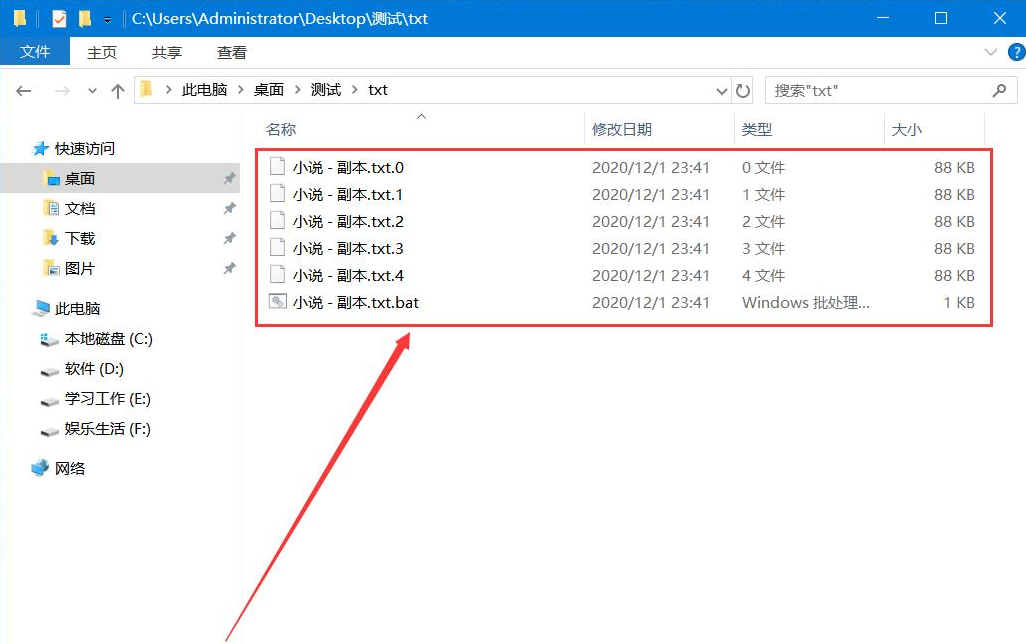Select 测试 in address breadcrumb
1026x644 pixels.
click(x=326, y=90)
